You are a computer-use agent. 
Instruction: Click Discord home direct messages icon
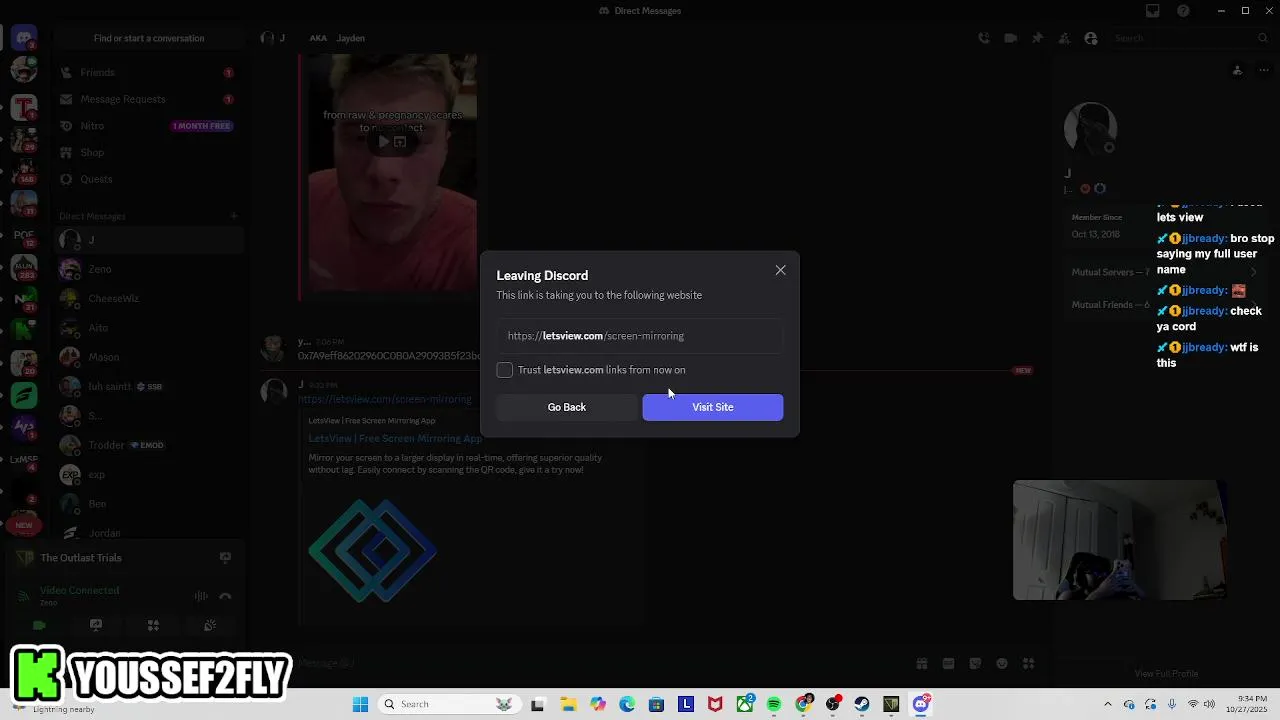click(x=24, y=38)
